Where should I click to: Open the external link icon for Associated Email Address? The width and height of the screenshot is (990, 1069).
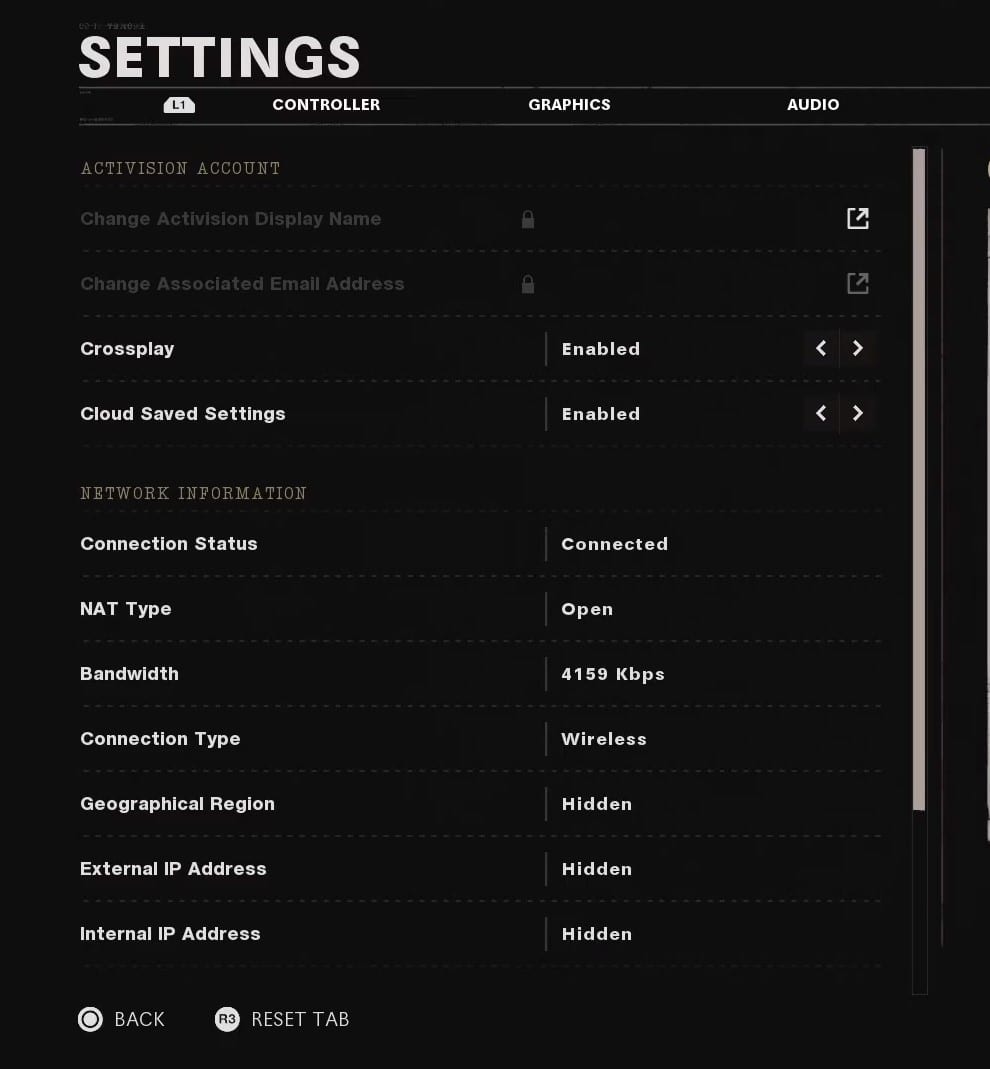[x=857, y=284]
